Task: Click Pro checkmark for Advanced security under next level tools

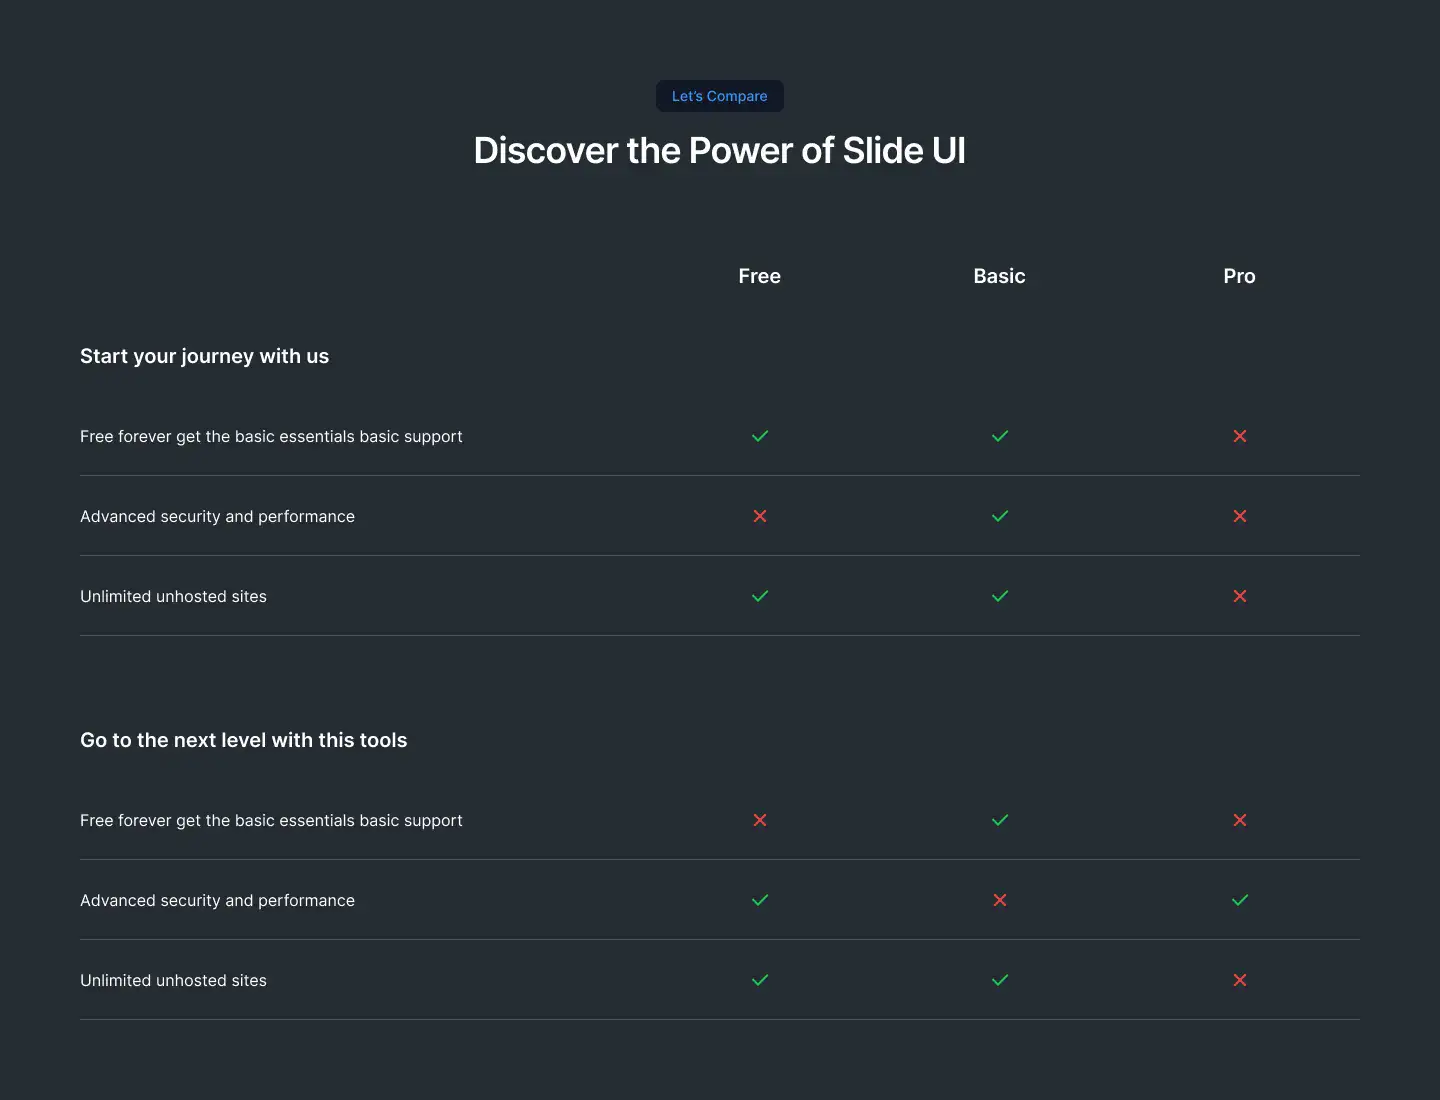Action: [1240, 900]
